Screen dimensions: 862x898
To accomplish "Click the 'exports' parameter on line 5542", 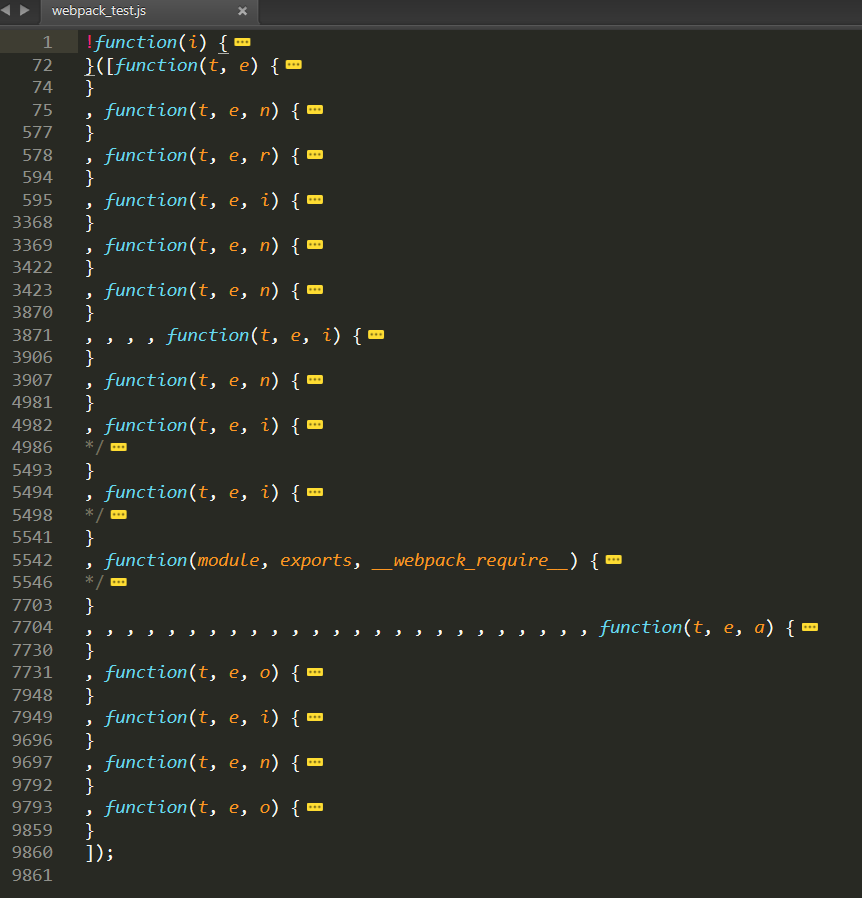I will (x=316, y=561).
